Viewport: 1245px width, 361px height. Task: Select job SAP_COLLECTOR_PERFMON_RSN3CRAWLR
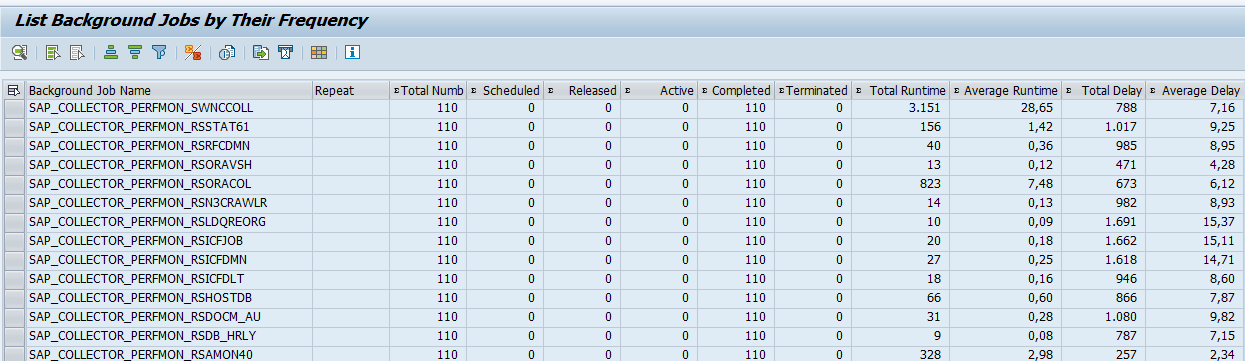(x=148, y=203)
